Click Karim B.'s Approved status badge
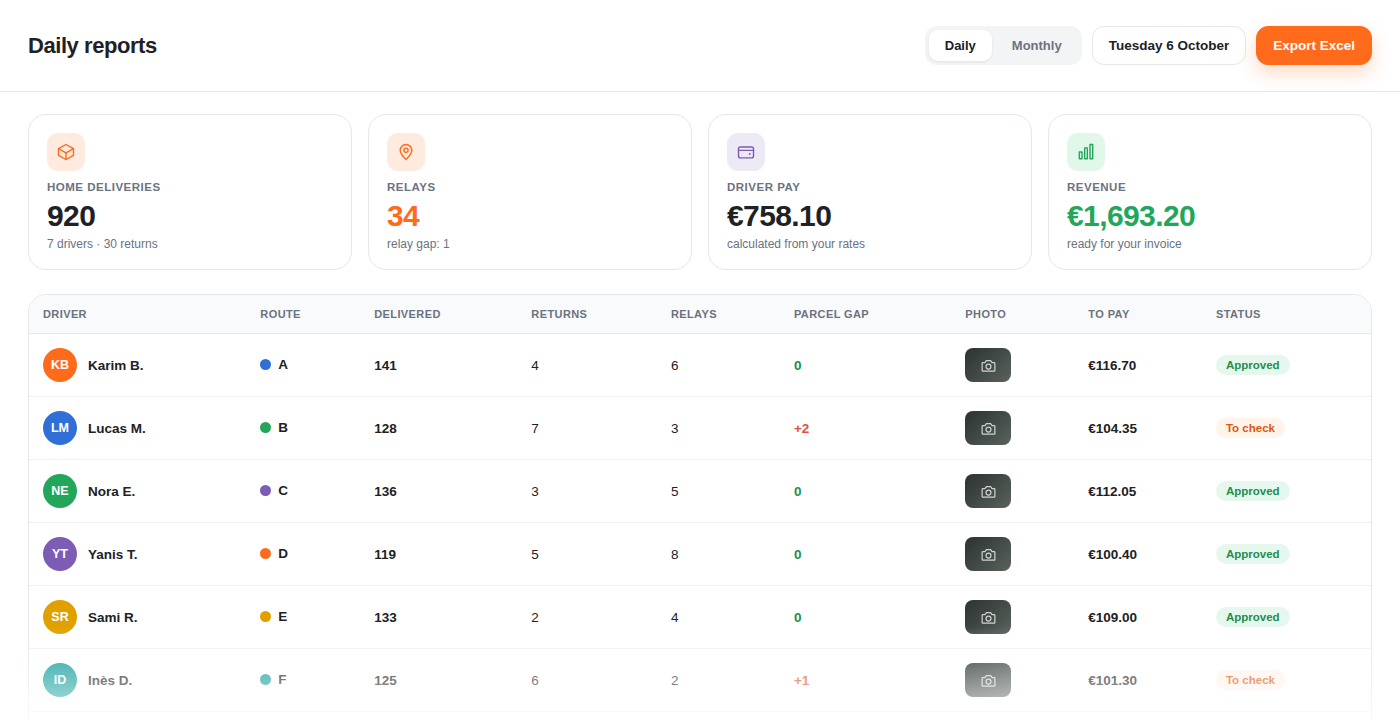Image resolution: width=1400 pixels, height=720 pixels. pos(1253,365)
